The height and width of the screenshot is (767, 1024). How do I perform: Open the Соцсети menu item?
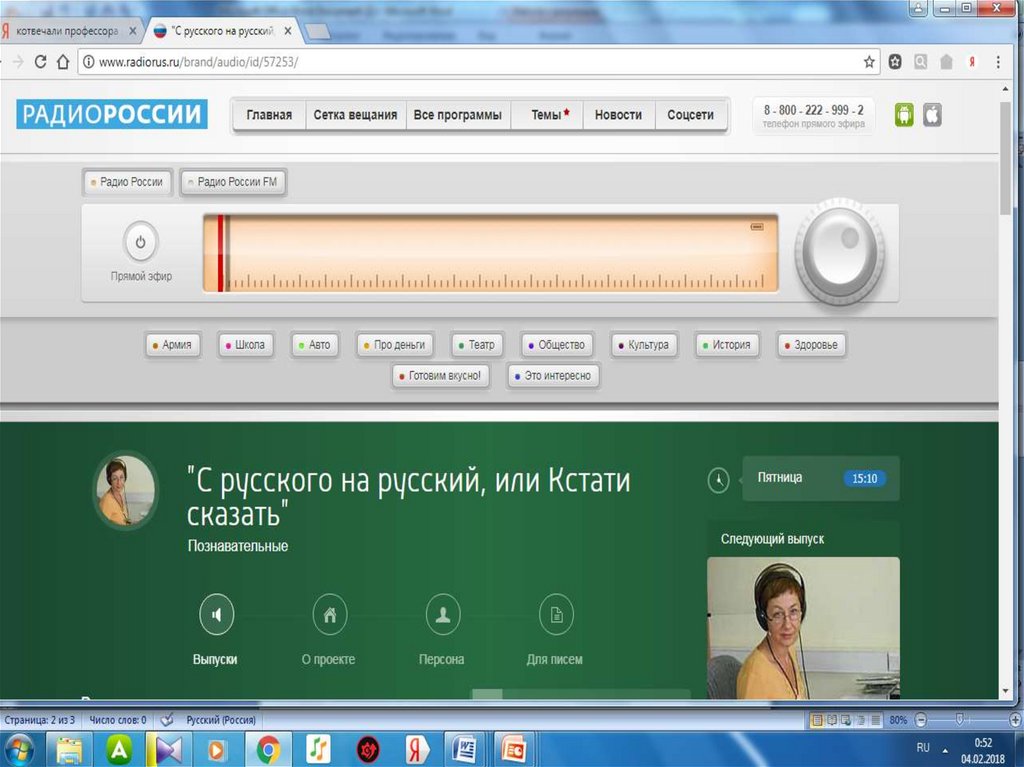point(690,115)
